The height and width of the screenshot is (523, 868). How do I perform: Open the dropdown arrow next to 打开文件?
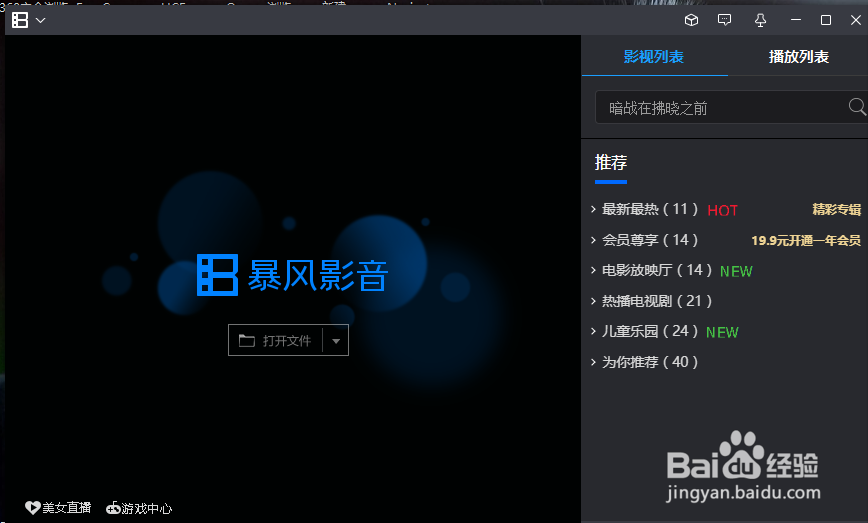coord(336,341)
